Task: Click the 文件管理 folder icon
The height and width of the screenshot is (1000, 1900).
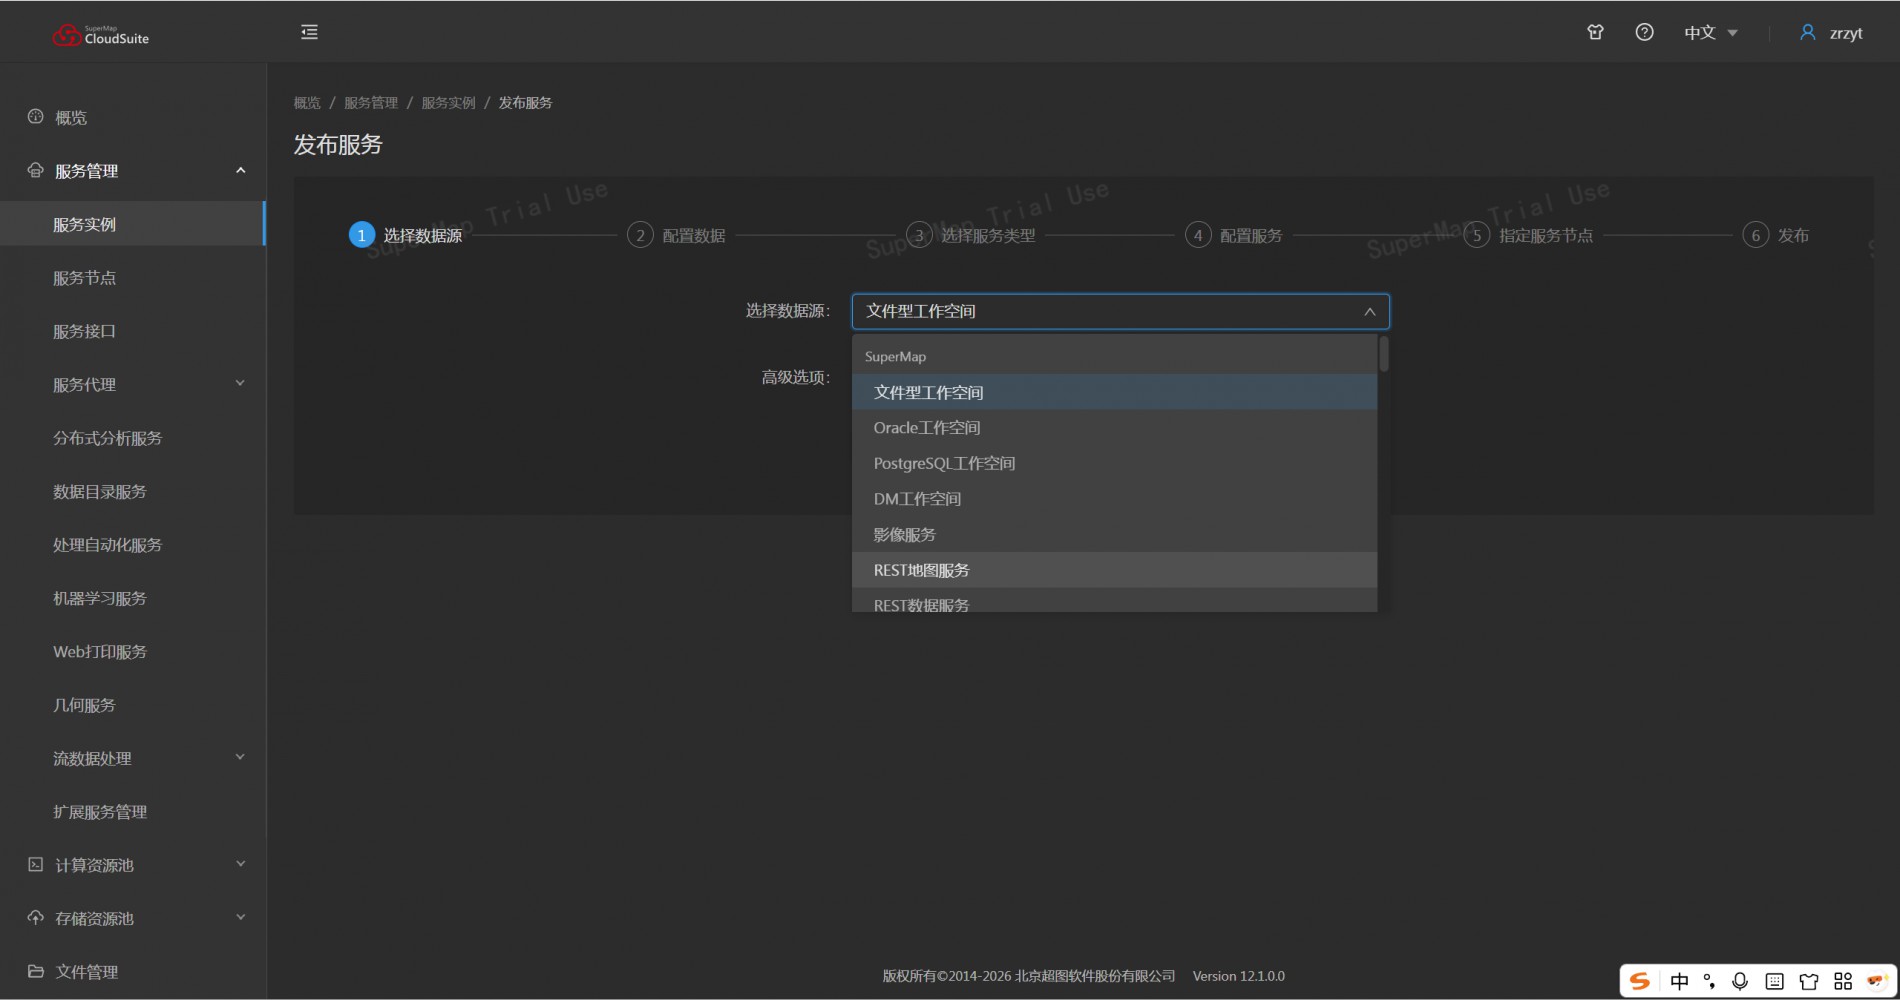Action: (x=36, y=971)
